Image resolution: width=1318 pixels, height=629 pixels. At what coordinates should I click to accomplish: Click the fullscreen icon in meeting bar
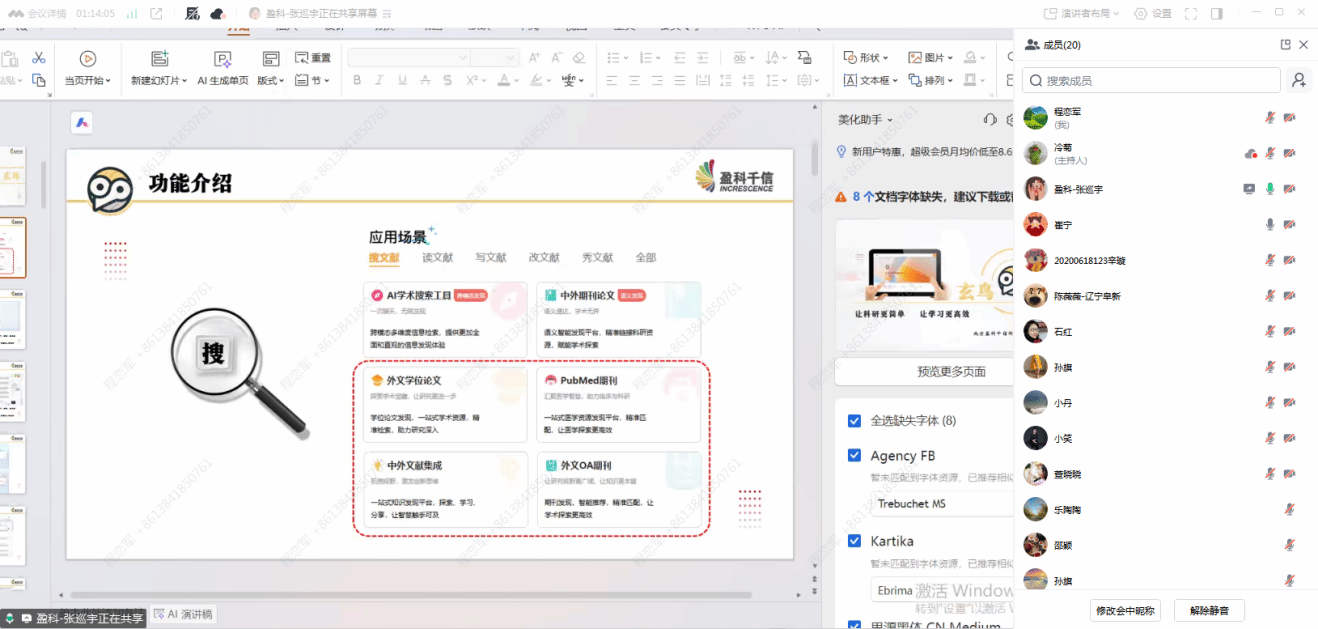tap(1190, 14)
